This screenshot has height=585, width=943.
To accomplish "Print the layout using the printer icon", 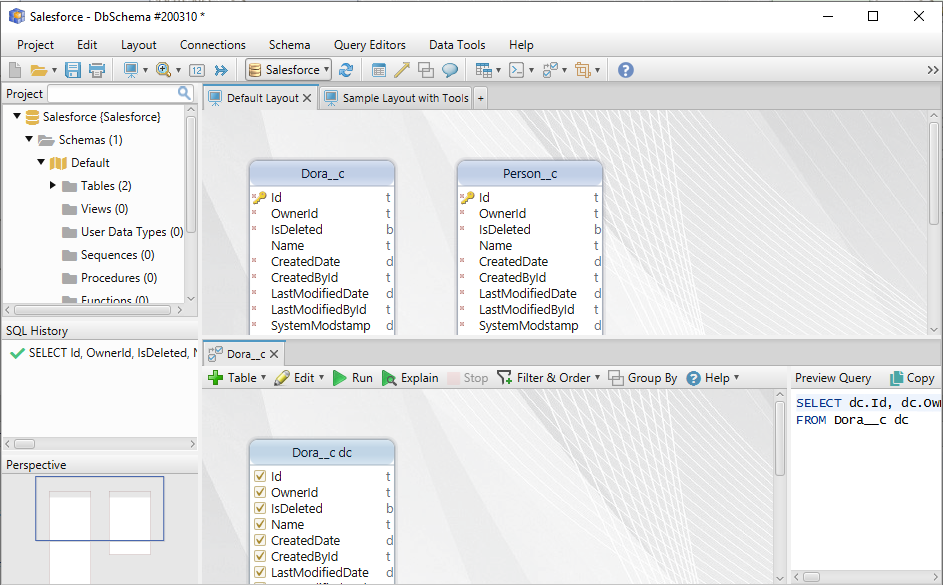I will point(97,70).
